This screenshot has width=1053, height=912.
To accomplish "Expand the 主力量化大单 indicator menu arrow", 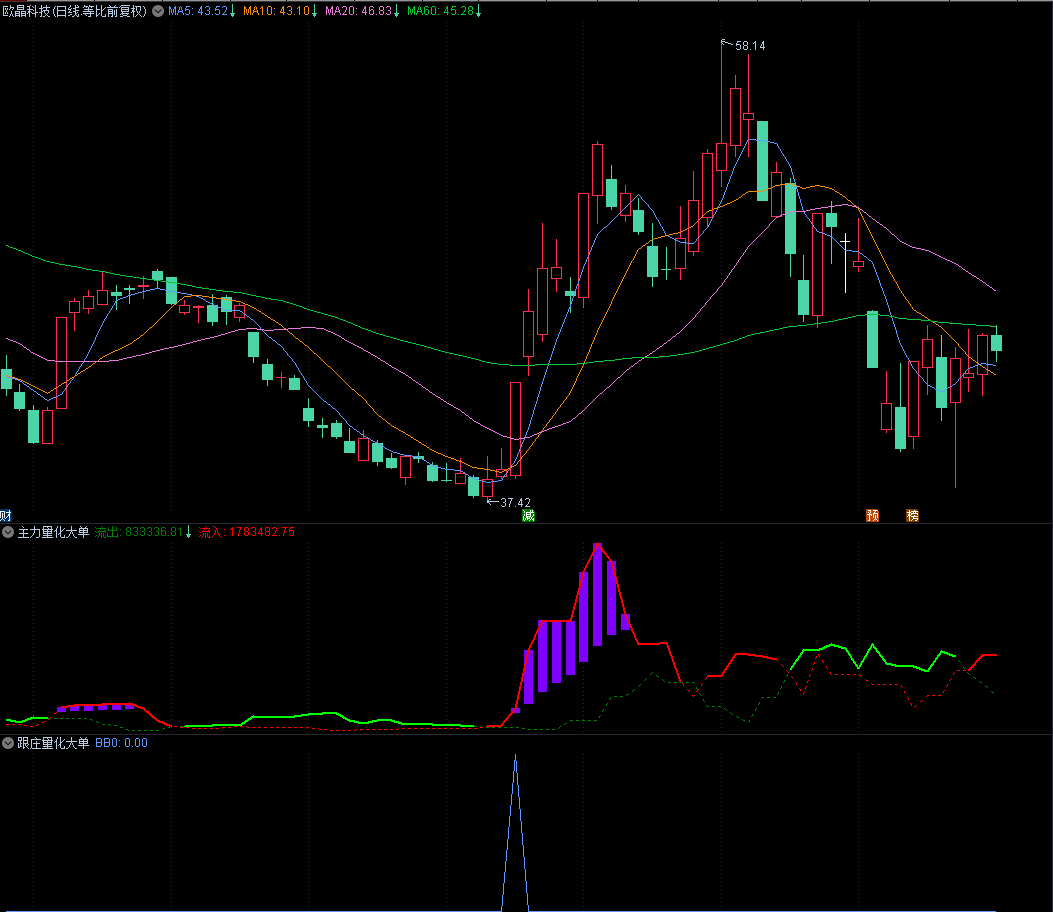I will click(9, 533).
